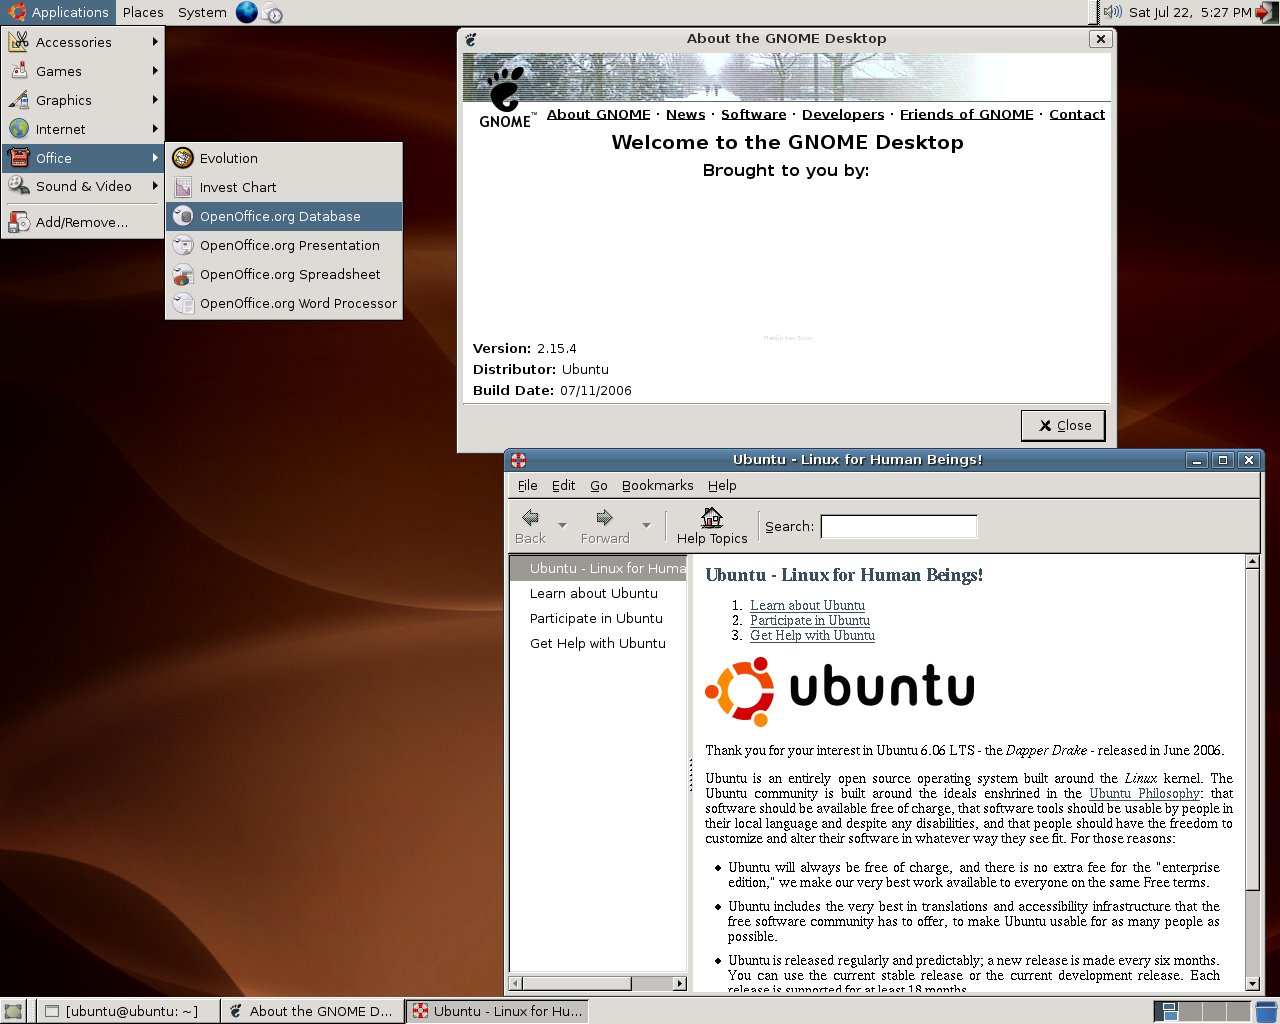Click the Internet globe category icon
The height and width of the screenshot is (1024, 1280).
pyautogui.click(x=19, y=129)
